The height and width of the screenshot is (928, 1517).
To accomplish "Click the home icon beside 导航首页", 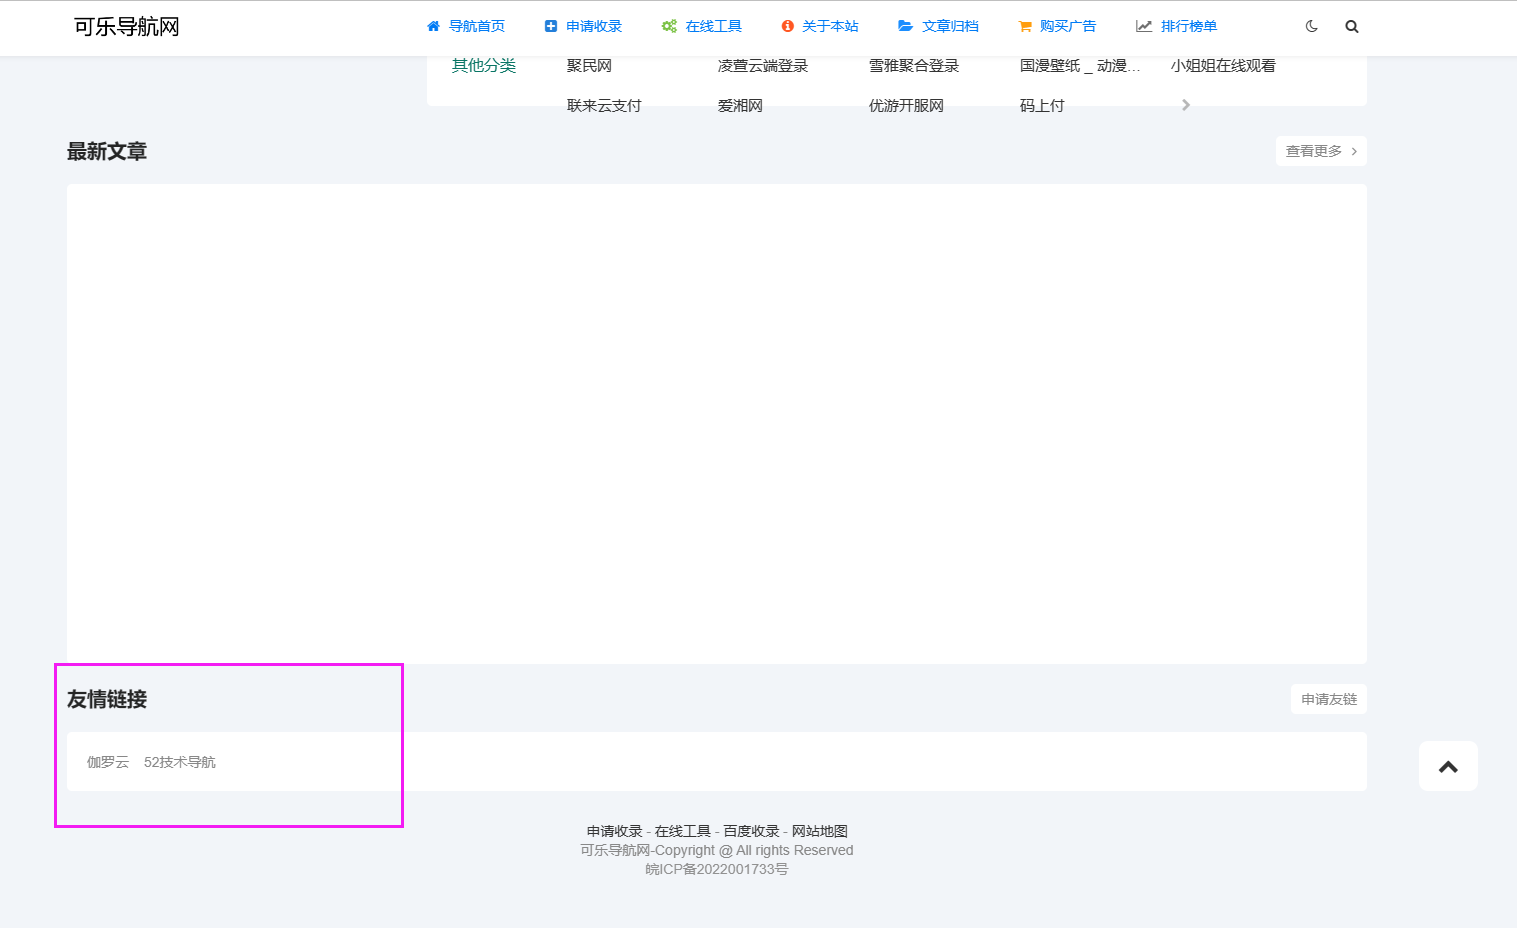I will 433,27.
